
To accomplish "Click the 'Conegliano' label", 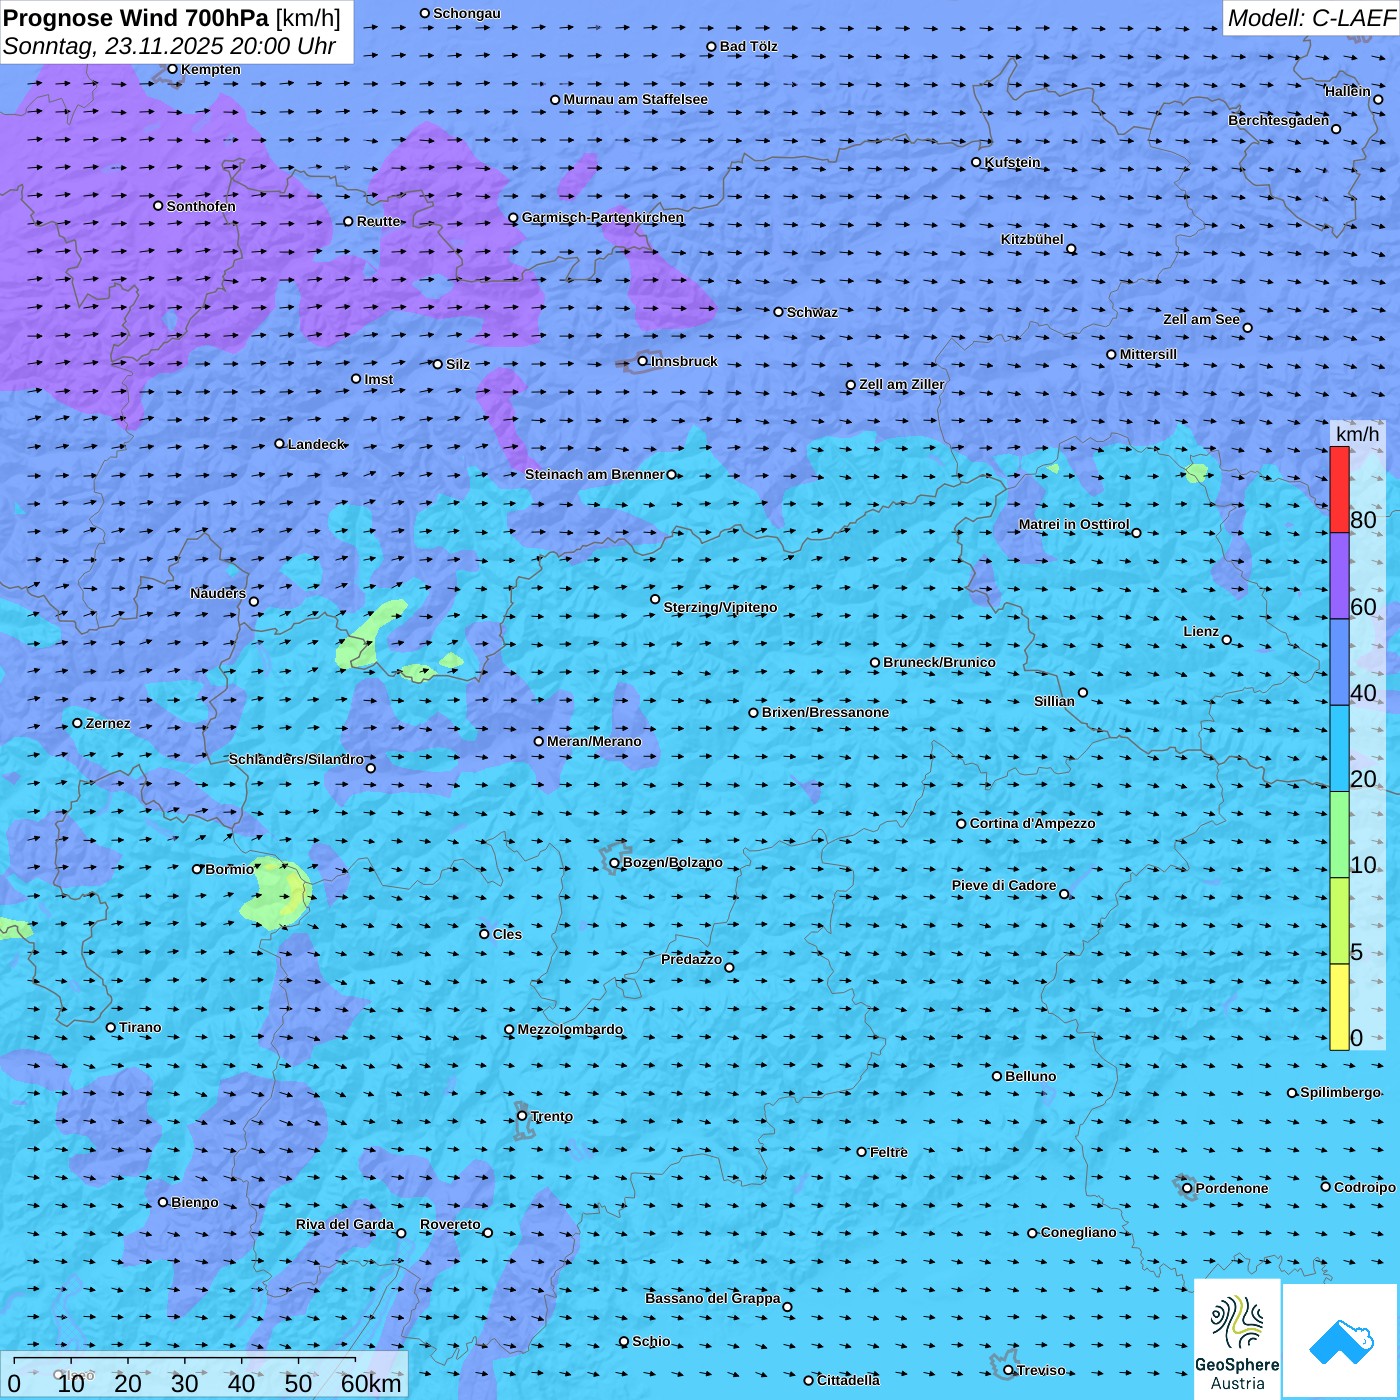I will 1079,1232.
